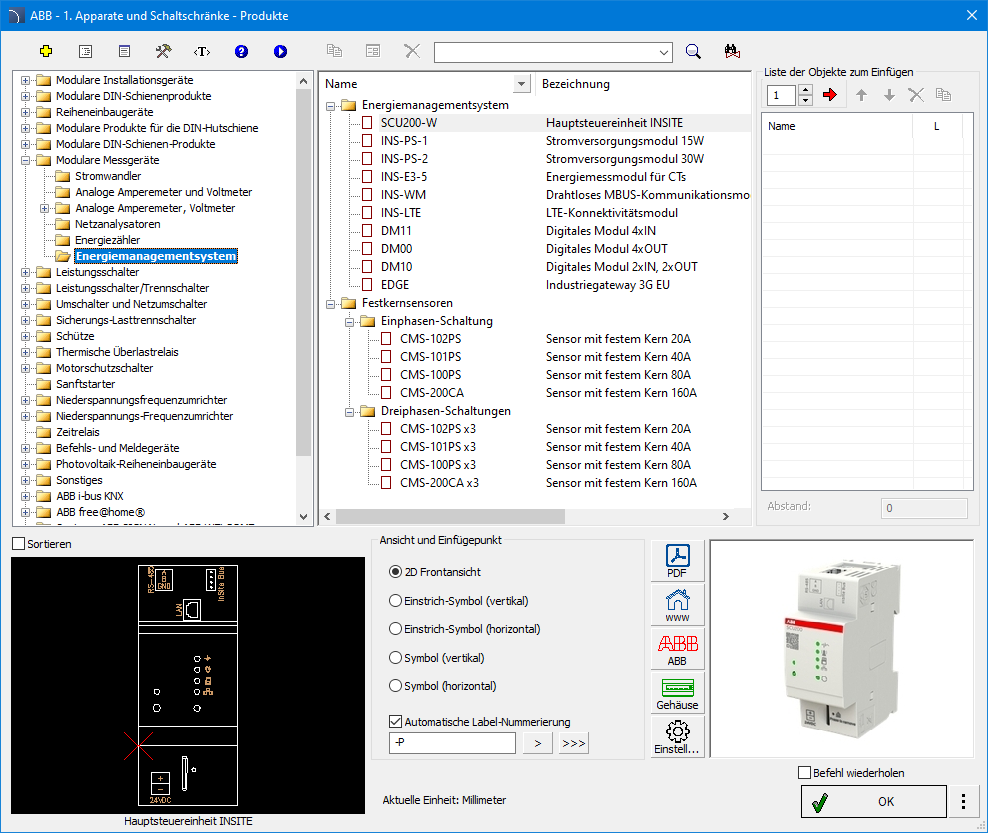The height and width of the screenshot is (833, 988).
Task: Collapse the Energiemanagementsystem product group
Action: click(x=330, y=106)
